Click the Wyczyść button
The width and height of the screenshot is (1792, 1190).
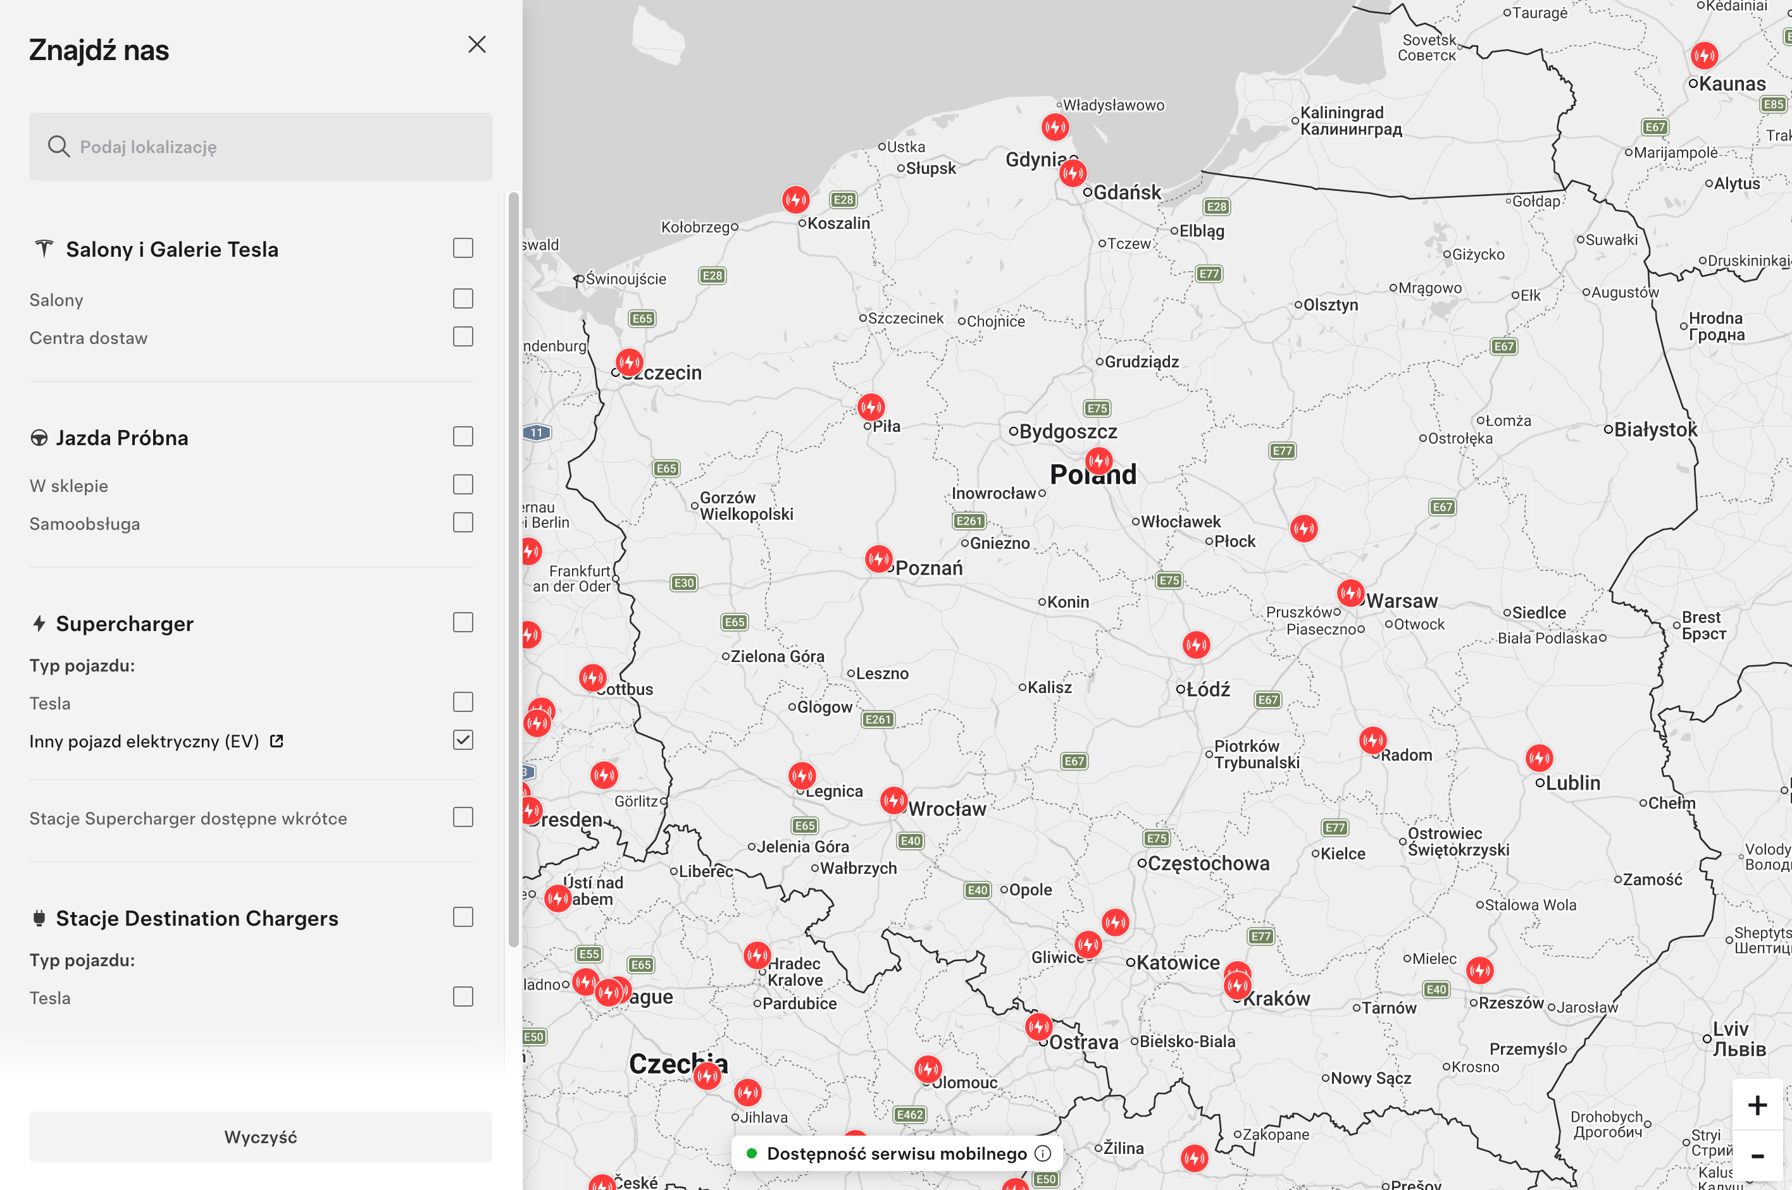pos(260,1137)
